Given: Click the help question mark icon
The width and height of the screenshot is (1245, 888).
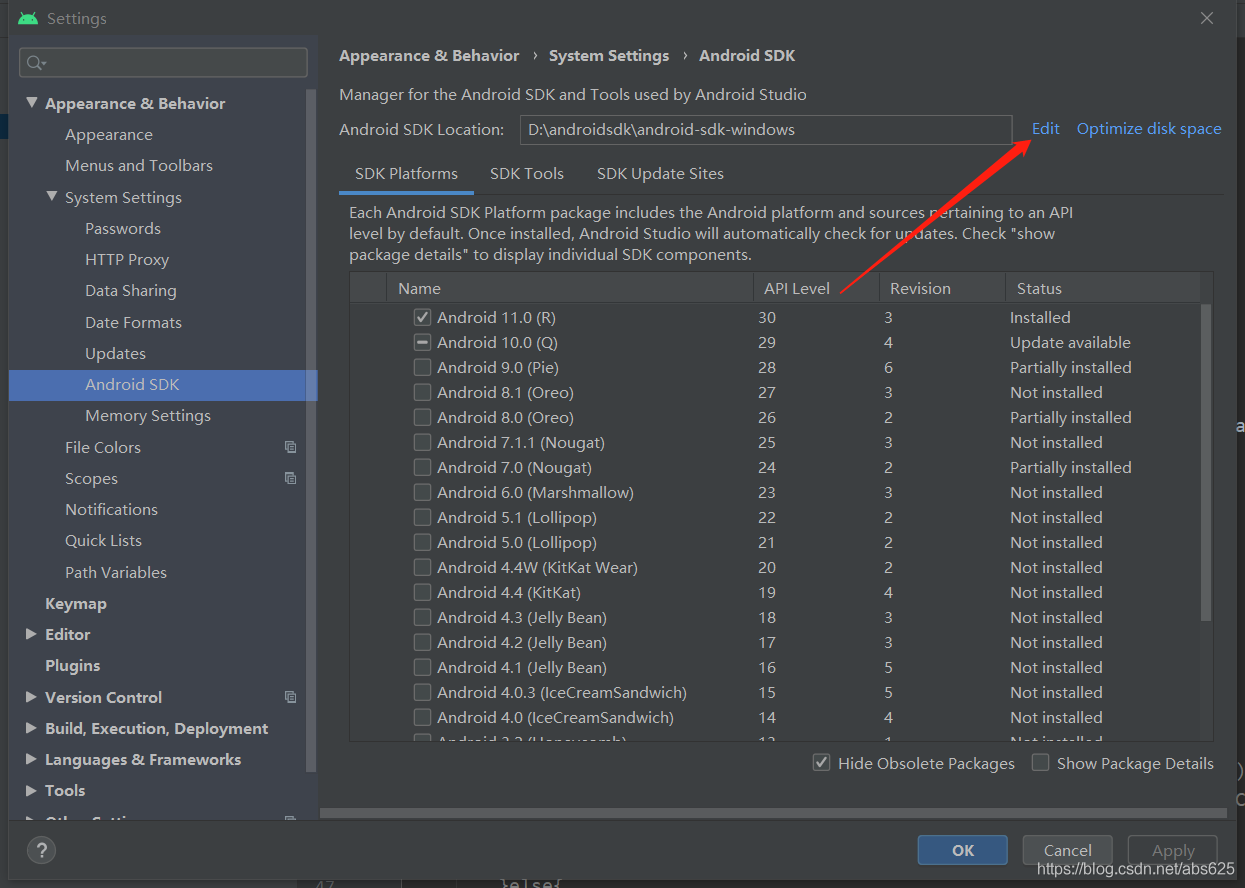Looking at the screenshot, I should 40,850.
